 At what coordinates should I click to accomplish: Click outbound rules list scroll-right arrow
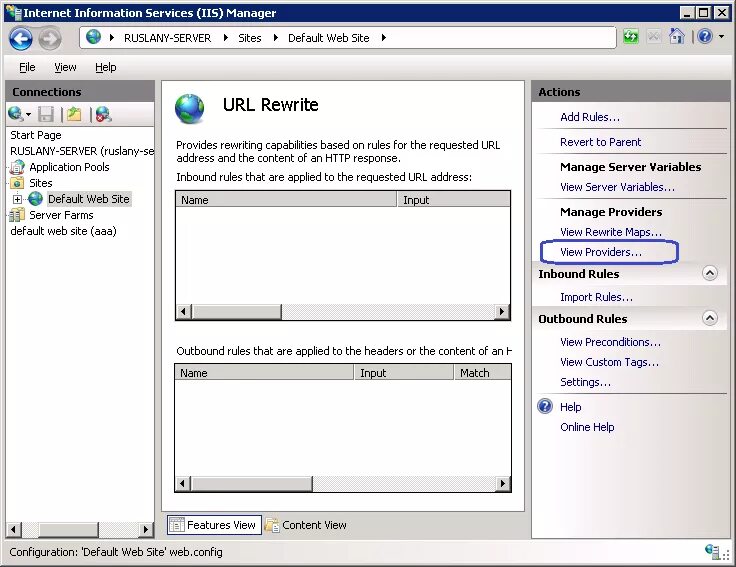pos(503,483)
